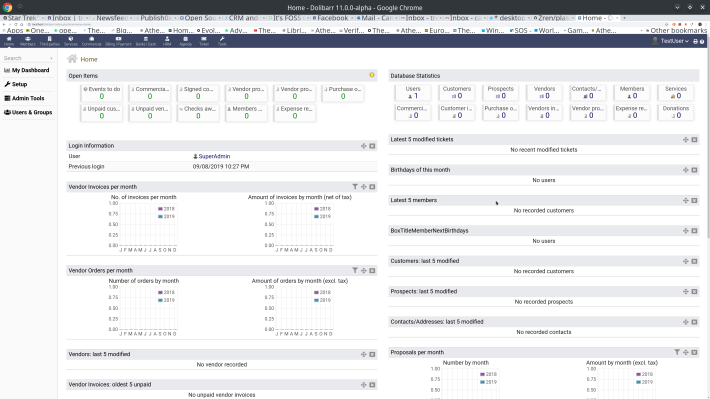Click the home icon beside the page title

pyautogui.click(x=72, y=59)
